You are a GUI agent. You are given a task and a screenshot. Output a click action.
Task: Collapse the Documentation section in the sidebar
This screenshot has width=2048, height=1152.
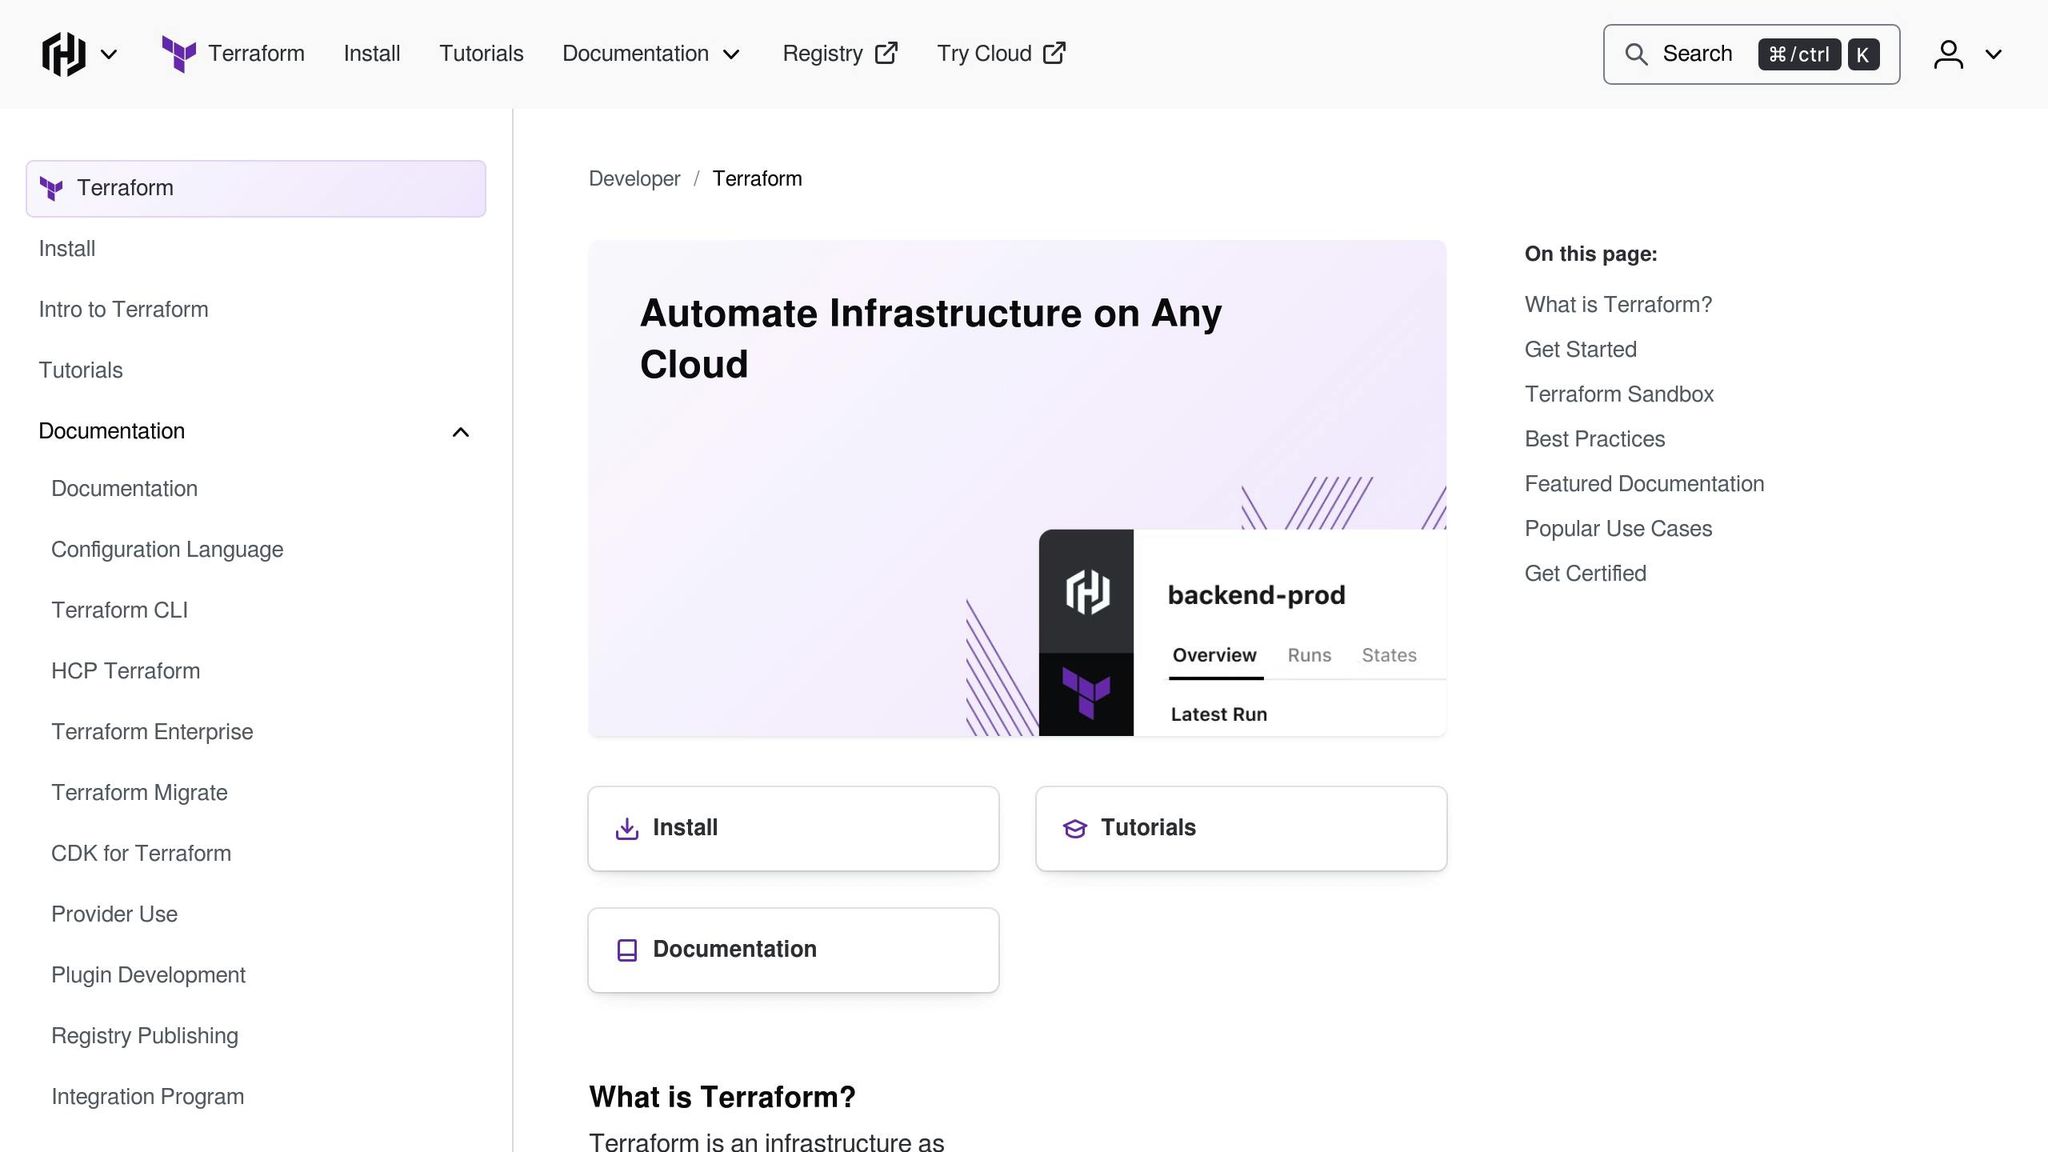461,431
